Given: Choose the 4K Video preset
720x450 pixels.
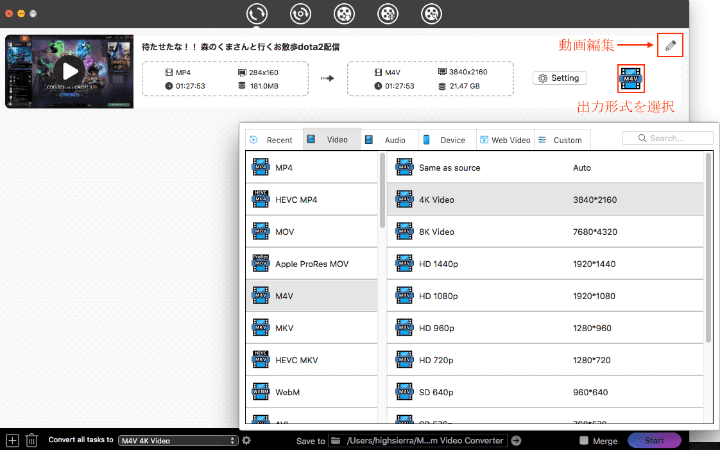Looking at the screenshot, I should point(545,200).
